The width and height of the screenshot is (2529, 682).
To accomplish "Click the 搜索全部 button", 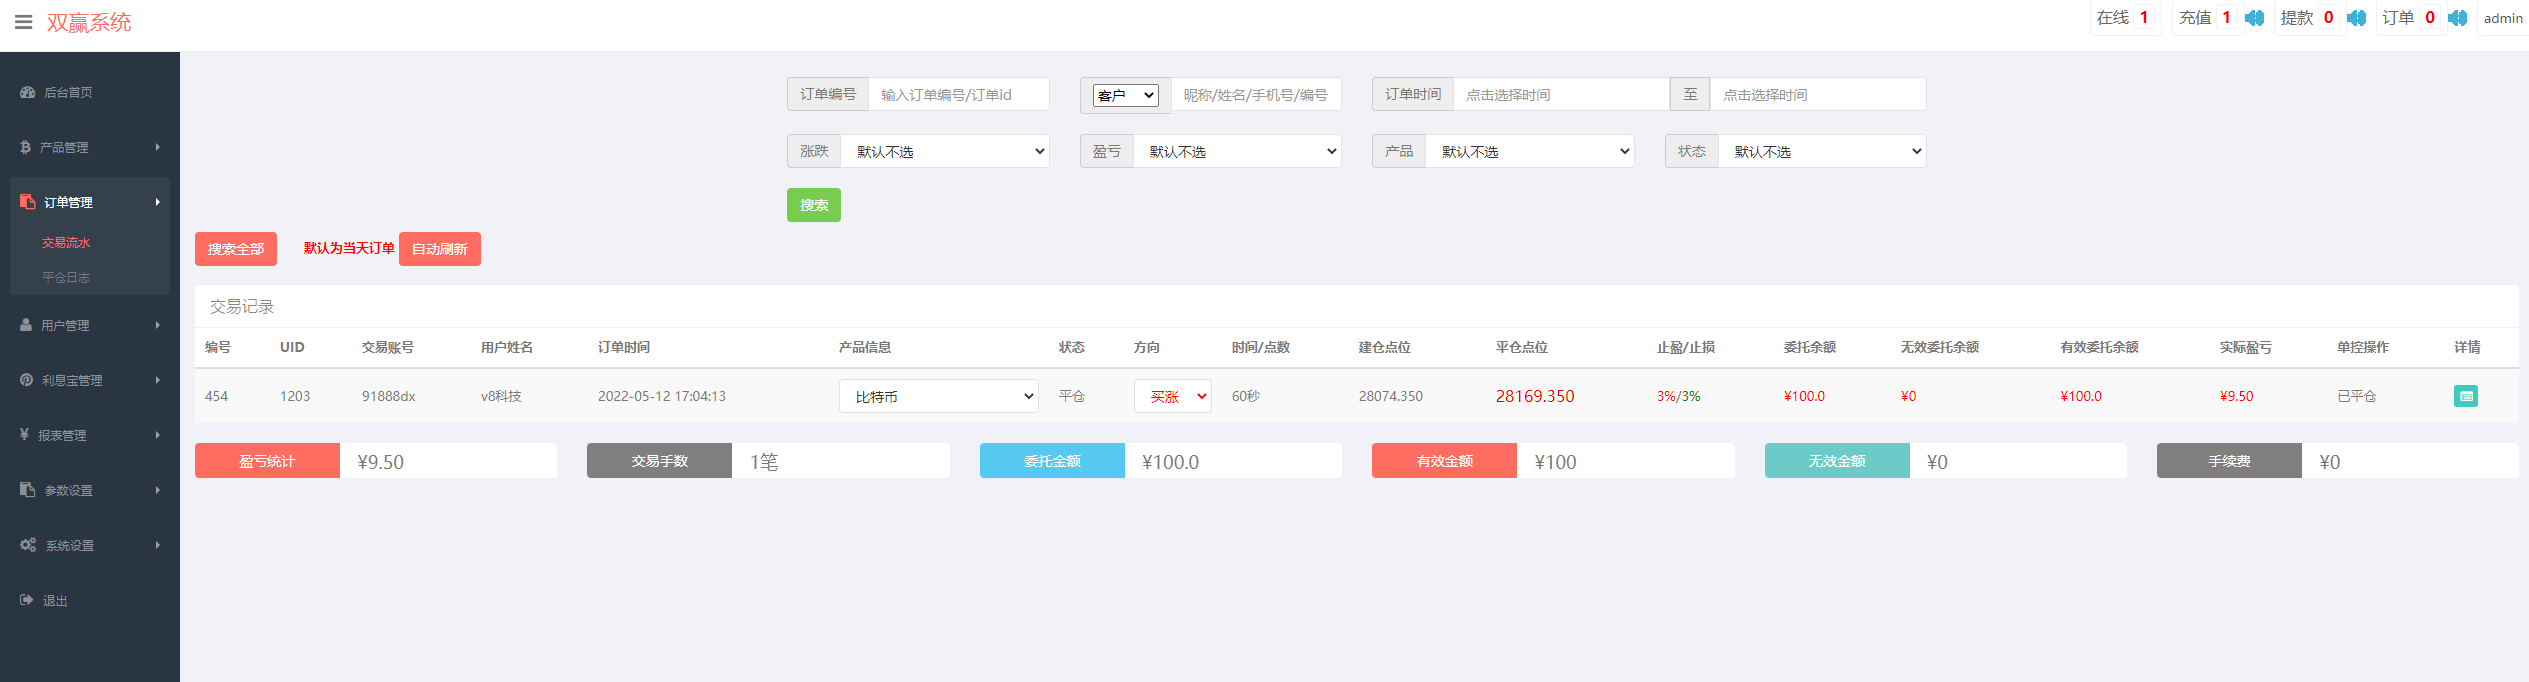I will coord(235,249).
